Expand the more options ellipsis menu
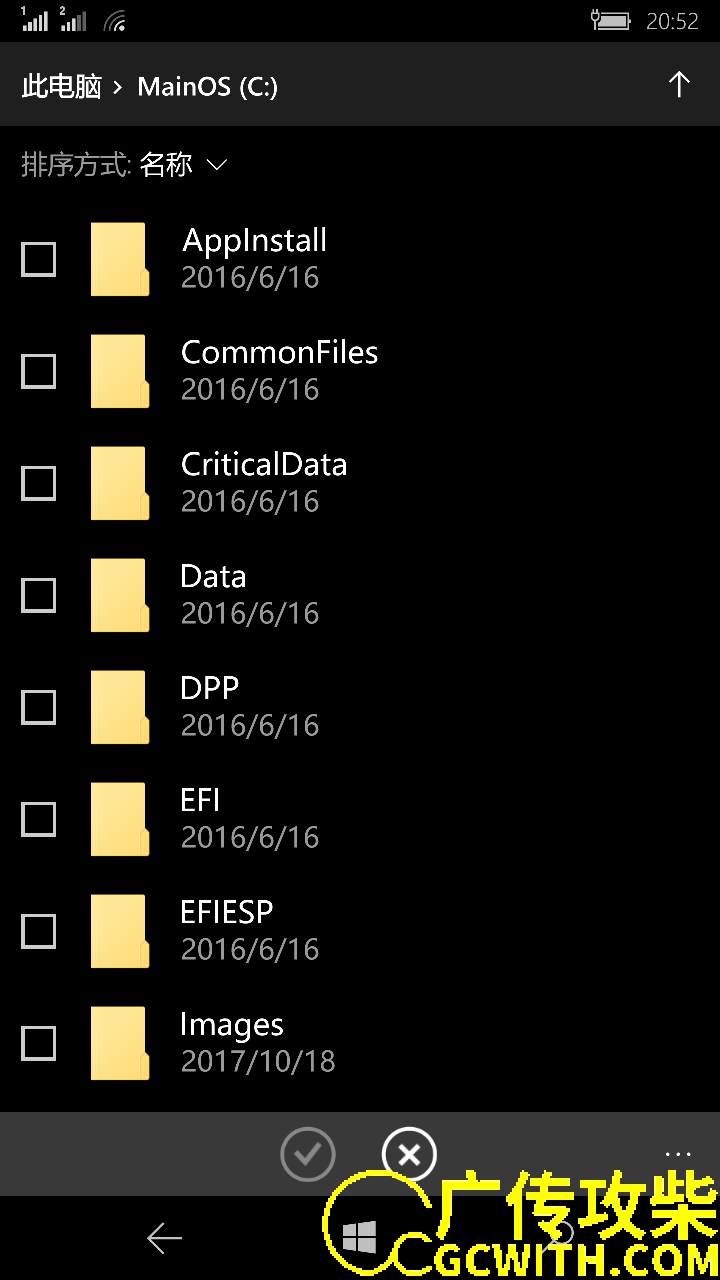 678,1153
